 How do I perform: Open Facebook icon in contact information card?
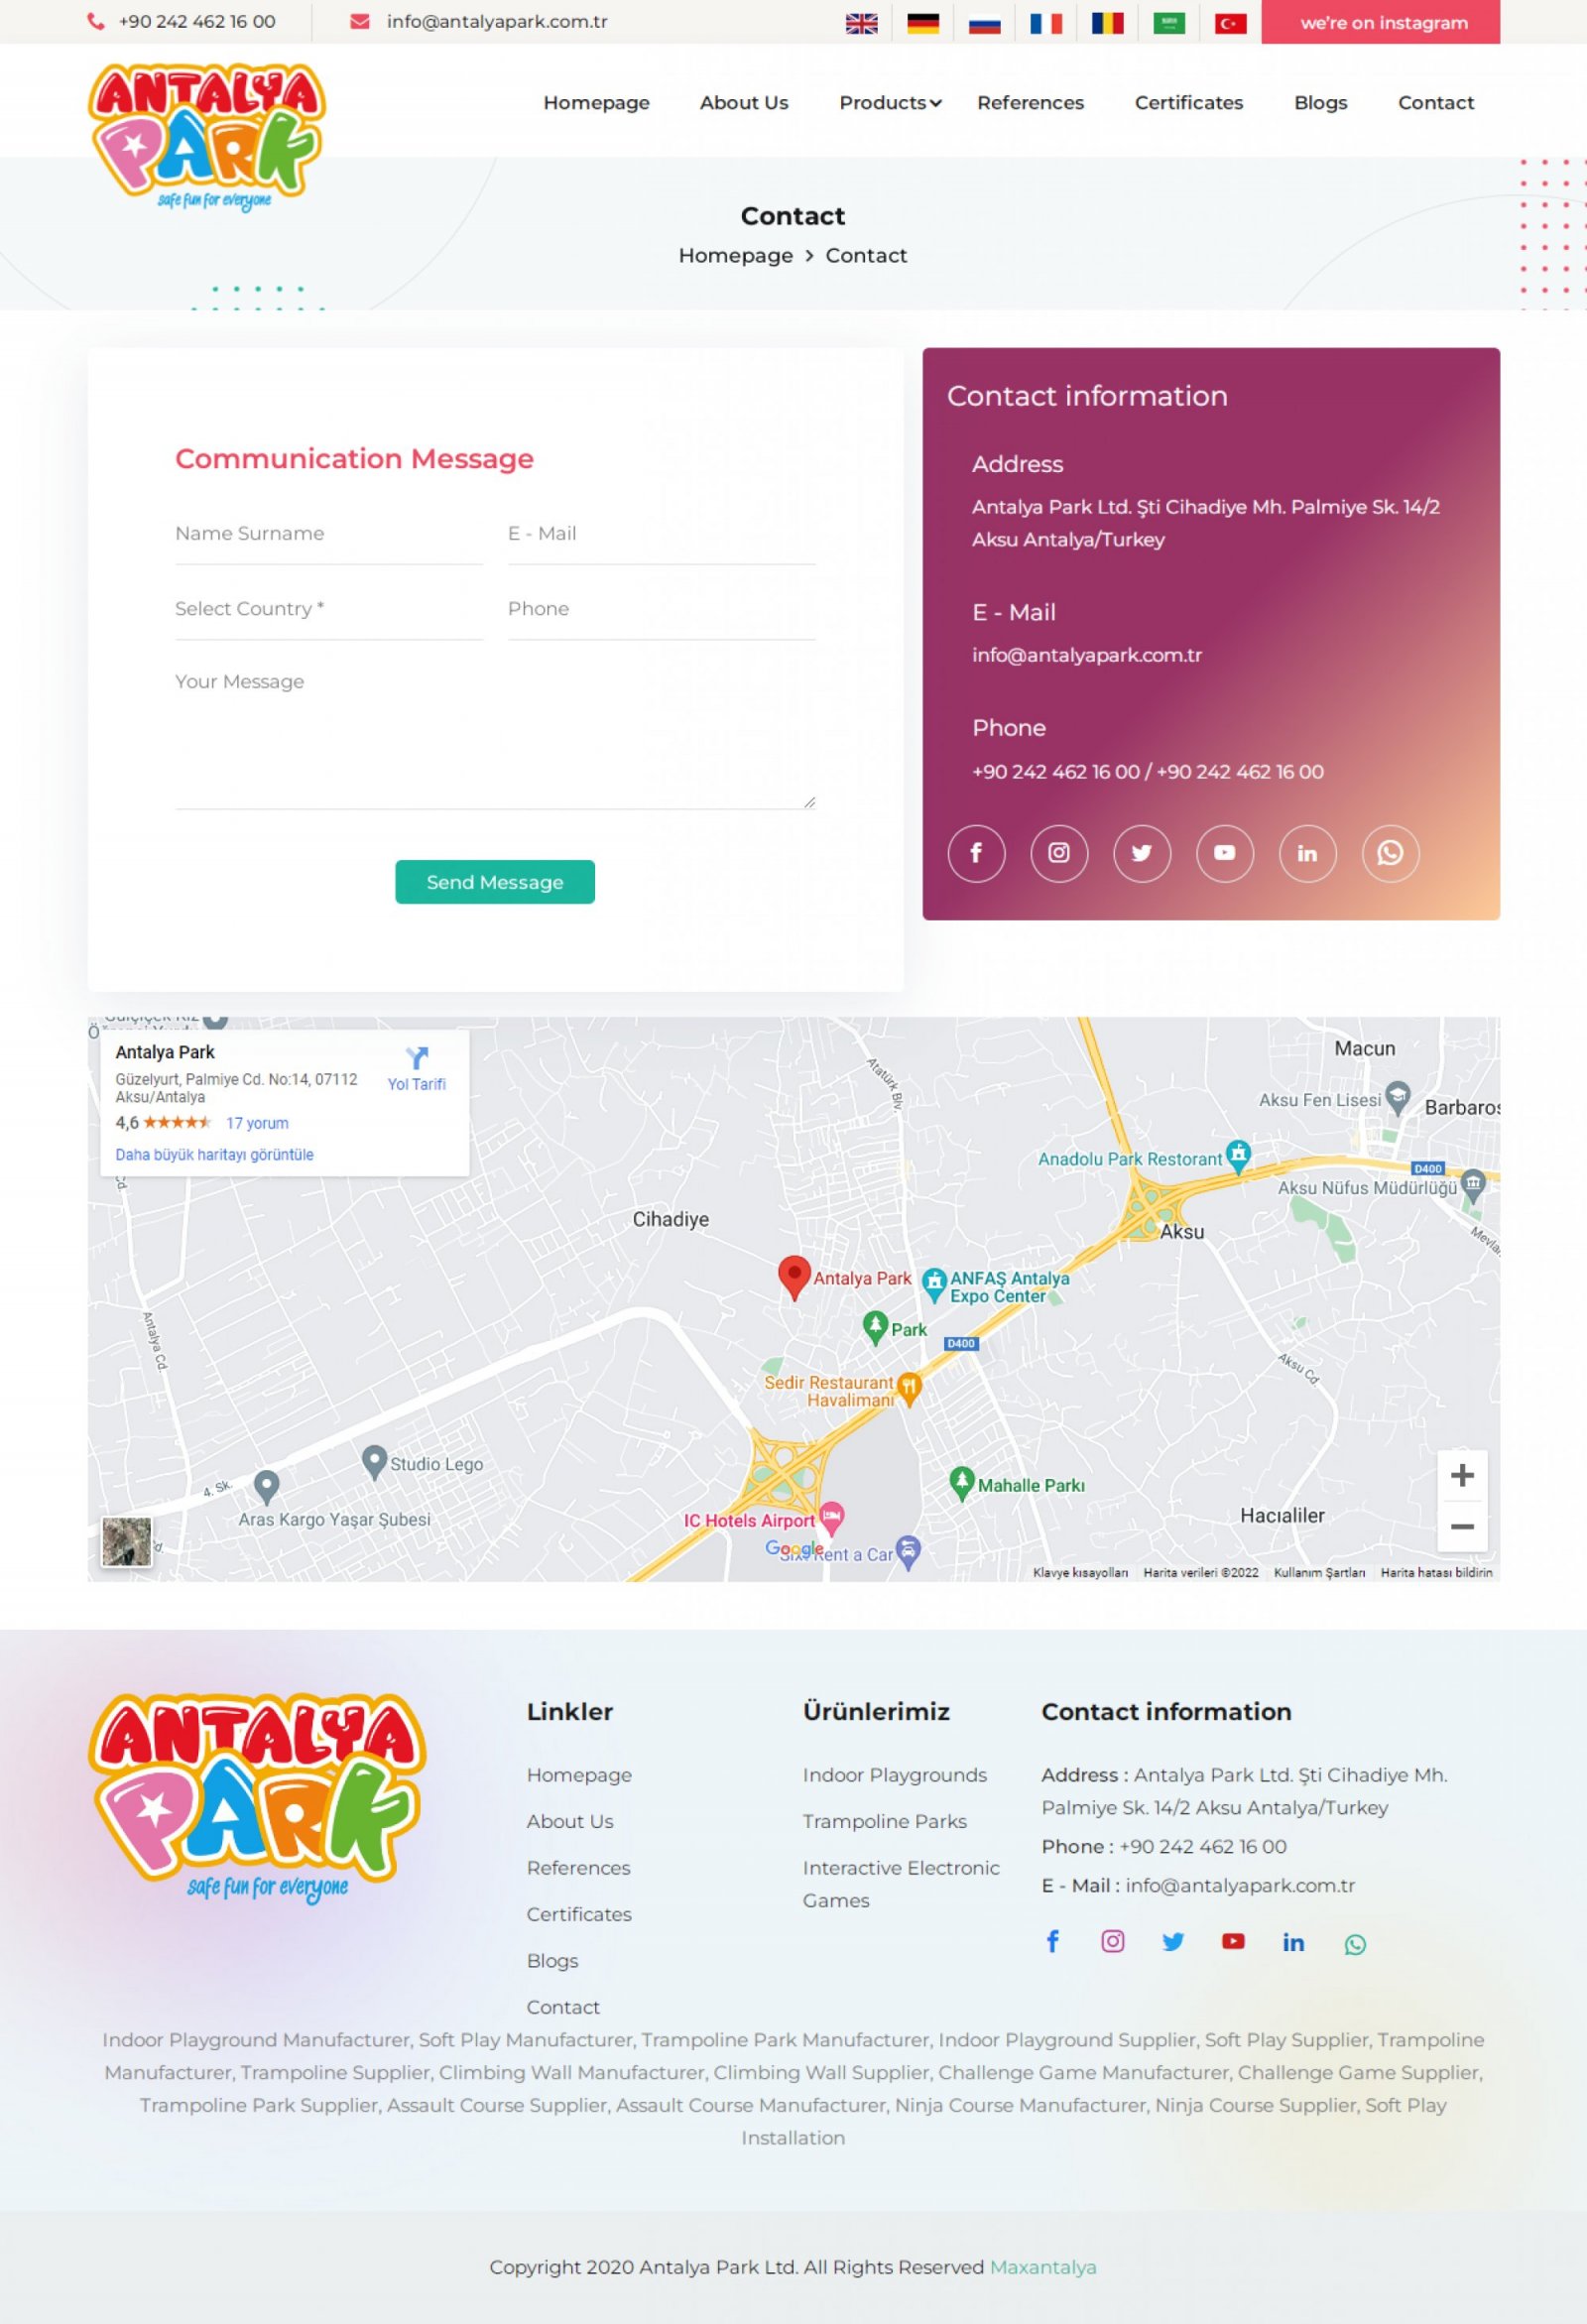click(x=976, y=853)
